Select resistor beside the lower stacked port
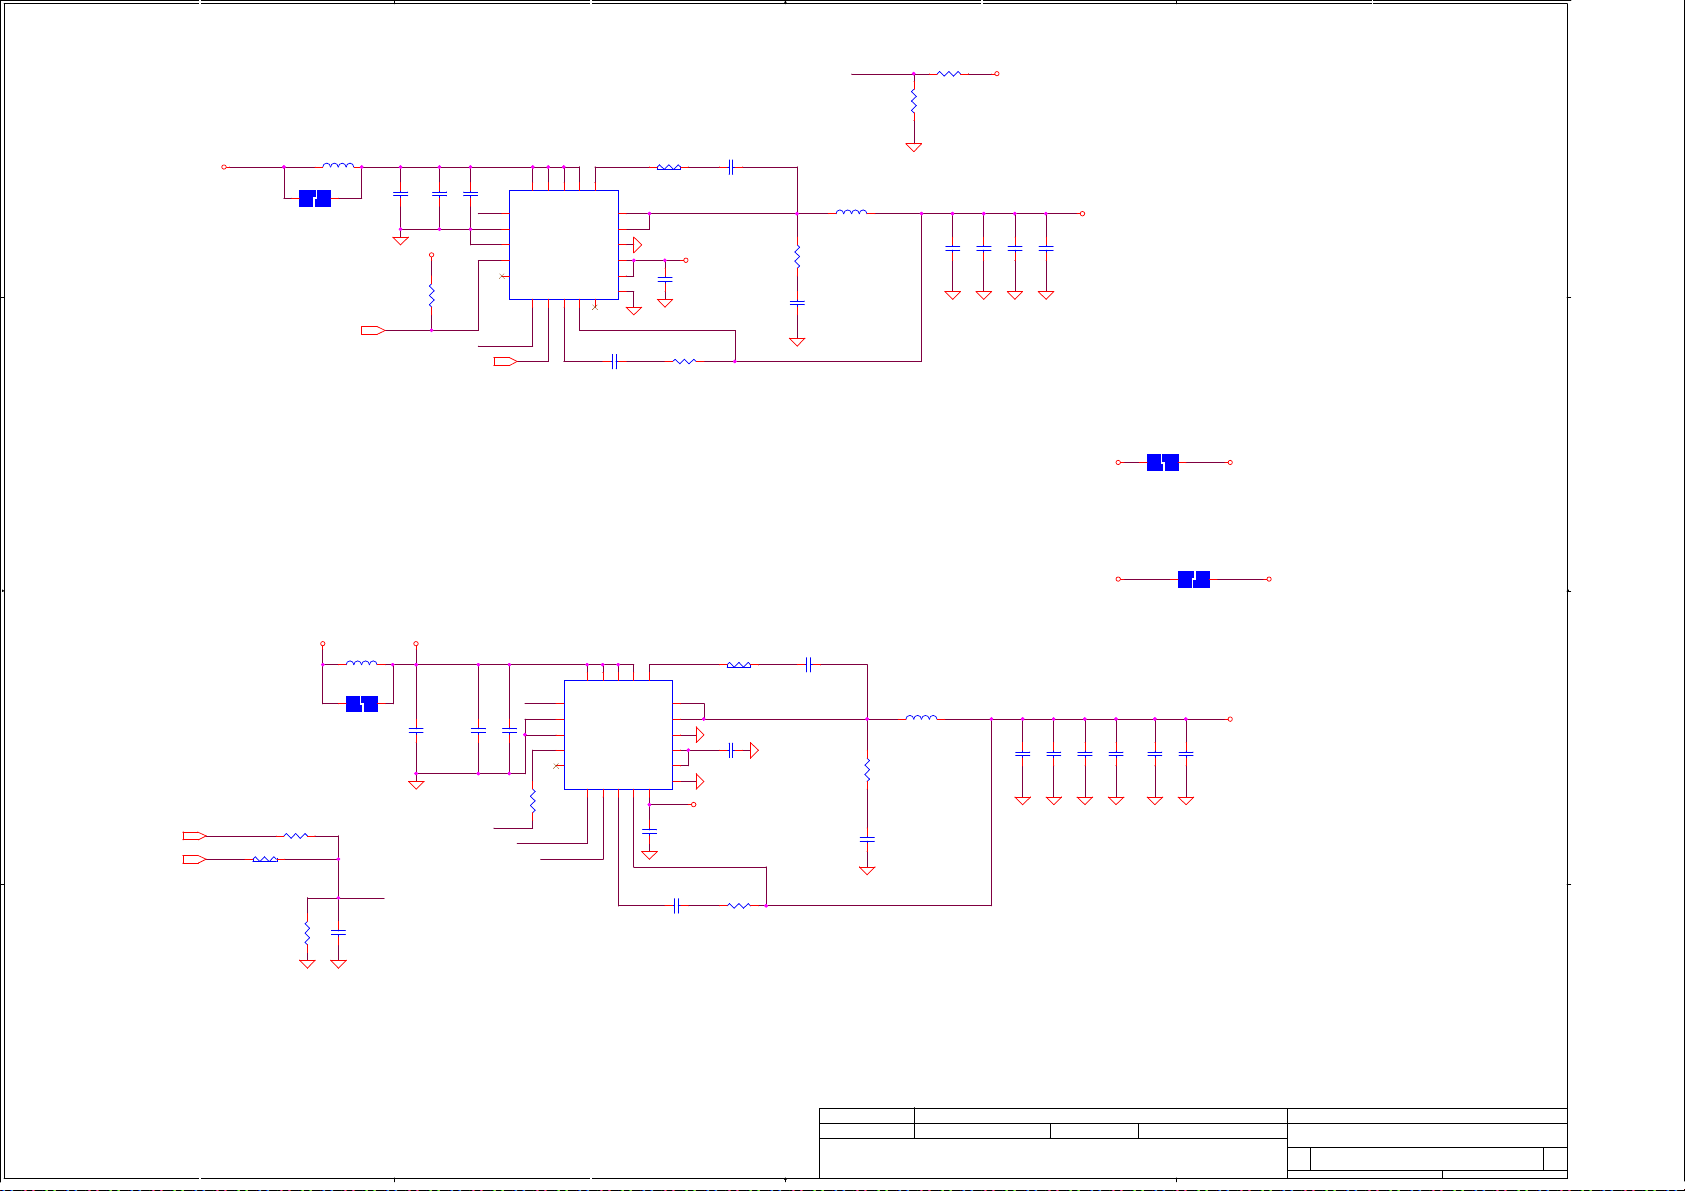Viewport: 1685px width, 1191px height. (265, 859)
